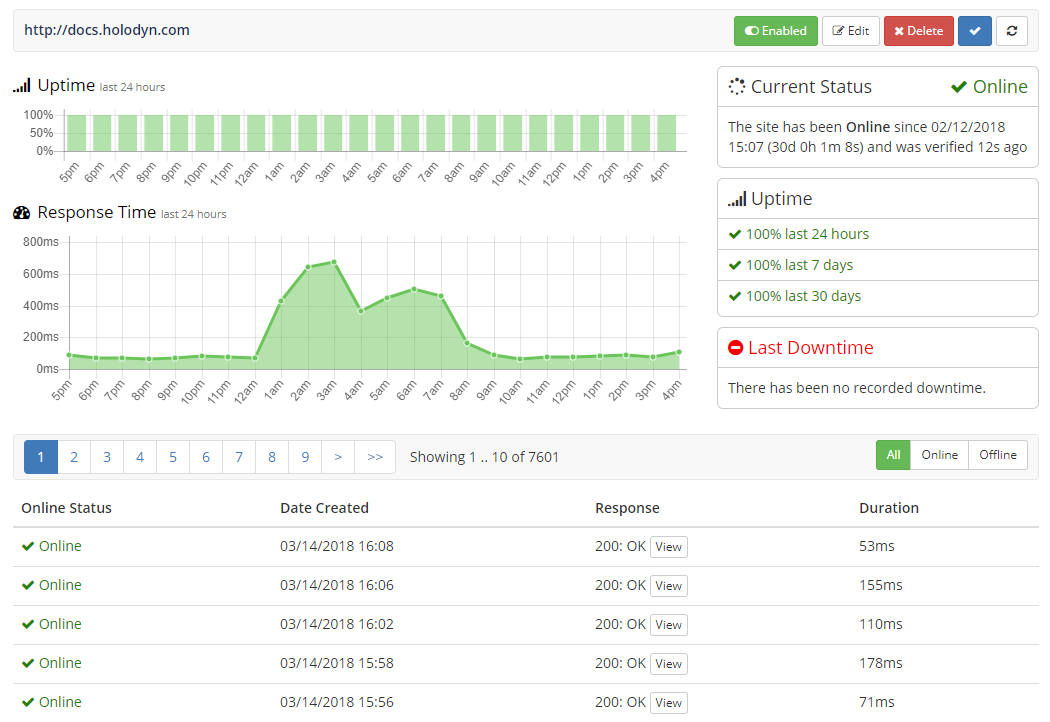Click the Response Time gauge icon
The width and height of the screenshot is (1050, 722).
pos(22,213)
